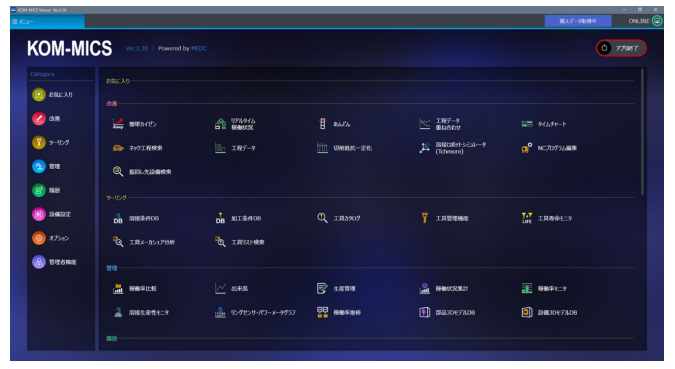Select ツーリング category in sidebar
This screenshot has height=369, width=675.
(x=51, y=143)
